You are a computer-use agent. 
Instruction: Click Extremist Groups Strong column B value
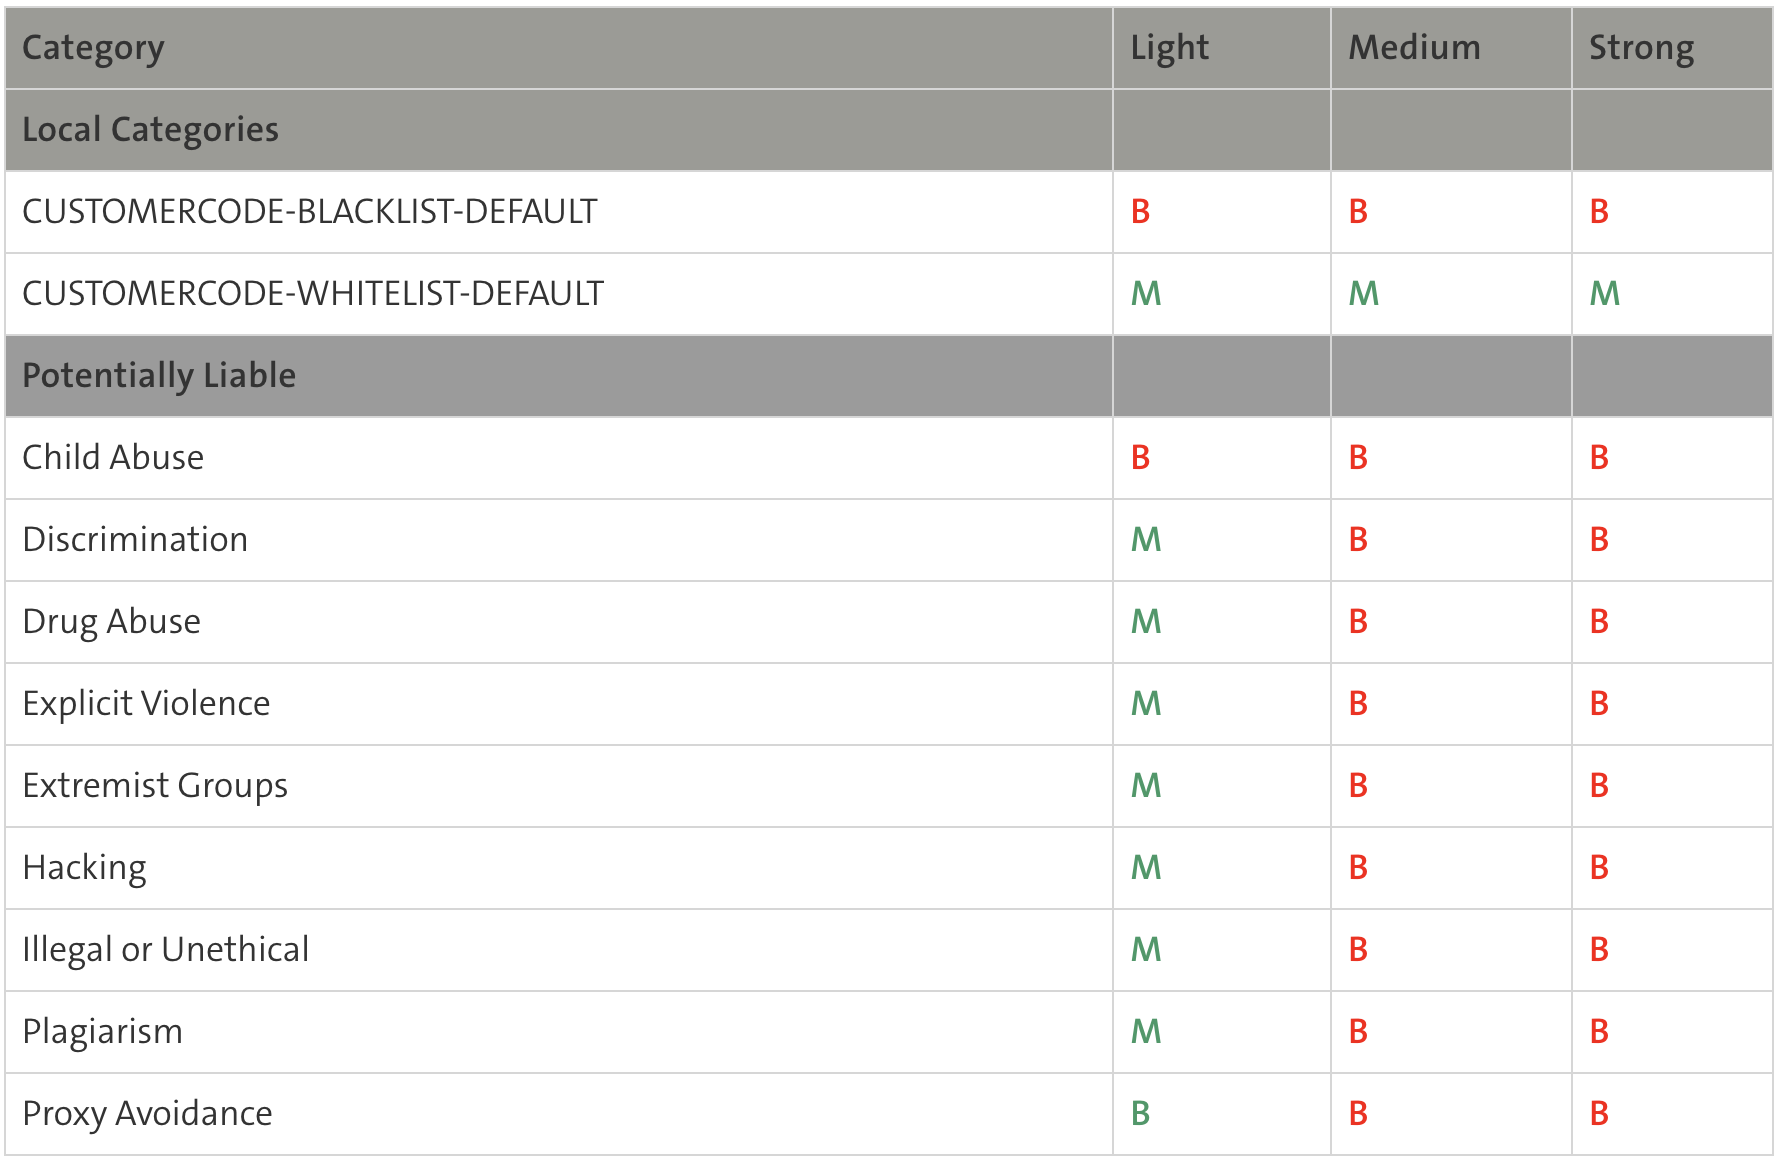pos(1599,786)
